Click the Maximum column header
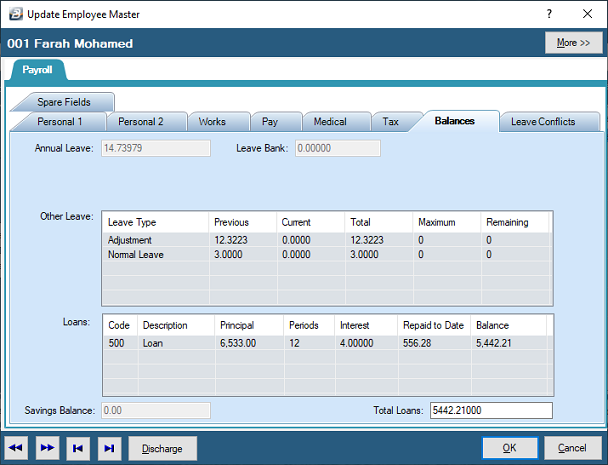The height and width of the screenshot is (465, 608). click(x=447, y=222)
